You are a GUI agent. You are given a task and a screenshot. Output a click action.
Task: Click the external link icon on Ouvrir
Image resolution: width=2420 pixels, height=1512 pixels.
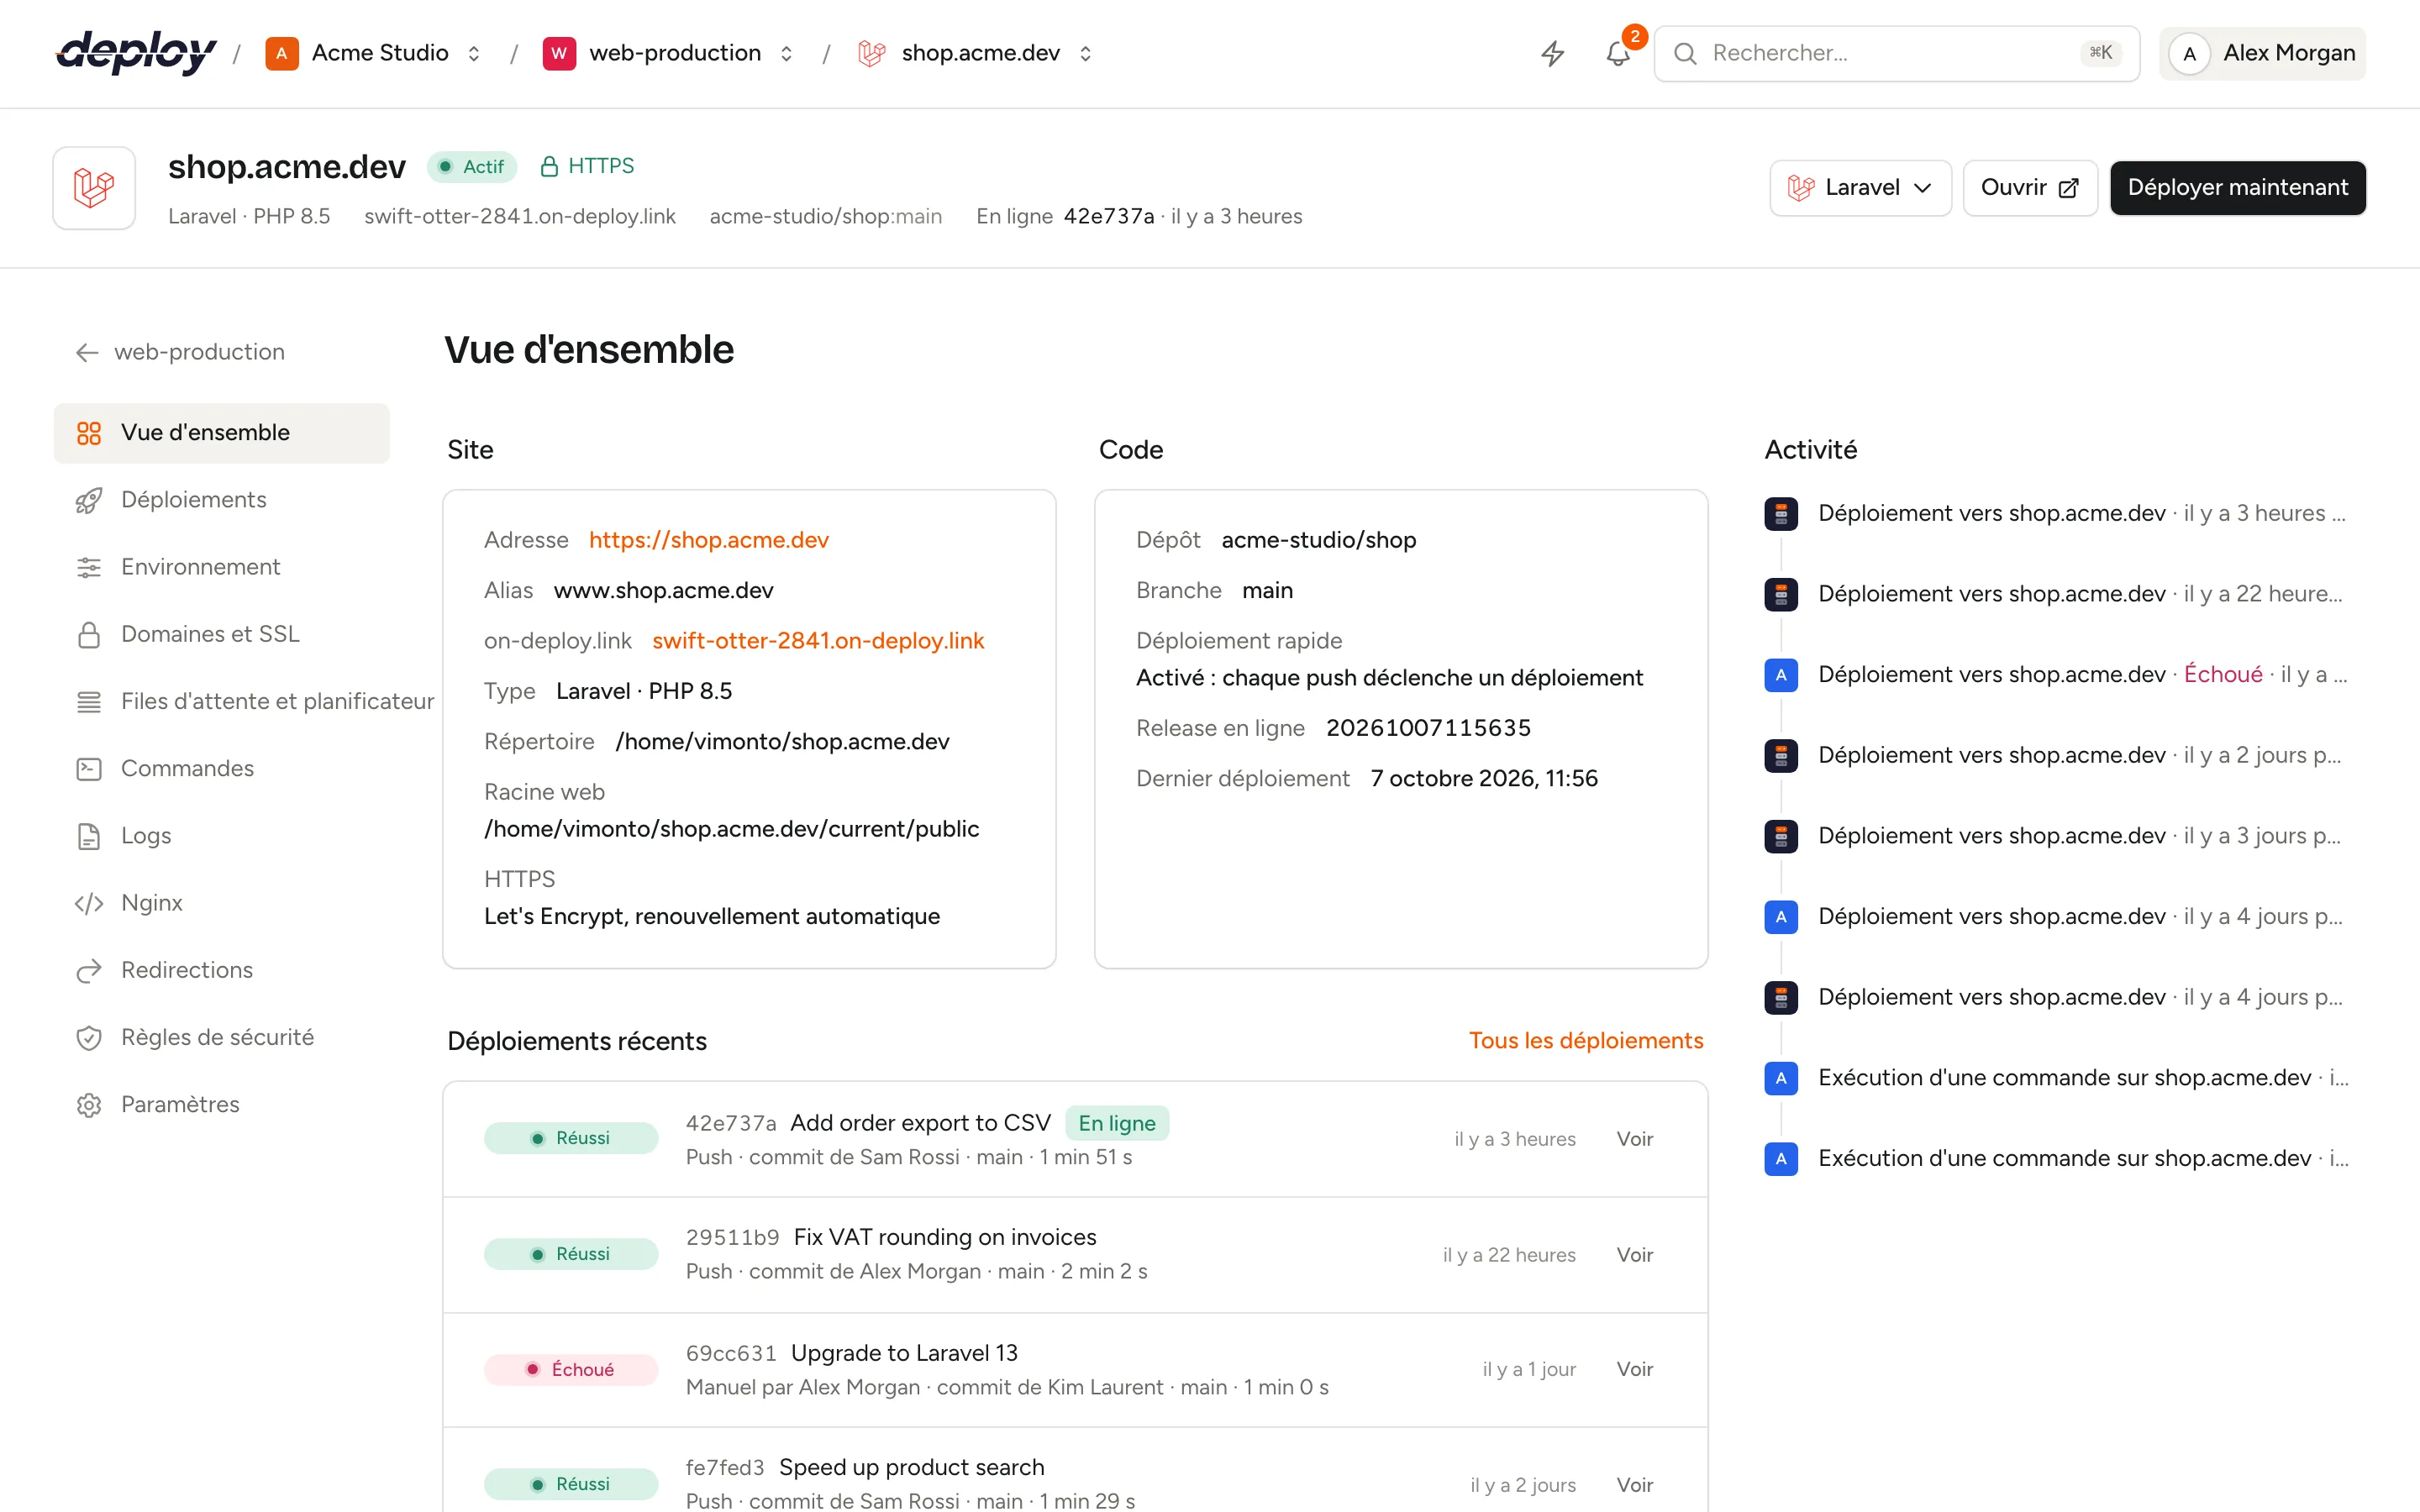pyautogui.click(x=2069, y=188)
